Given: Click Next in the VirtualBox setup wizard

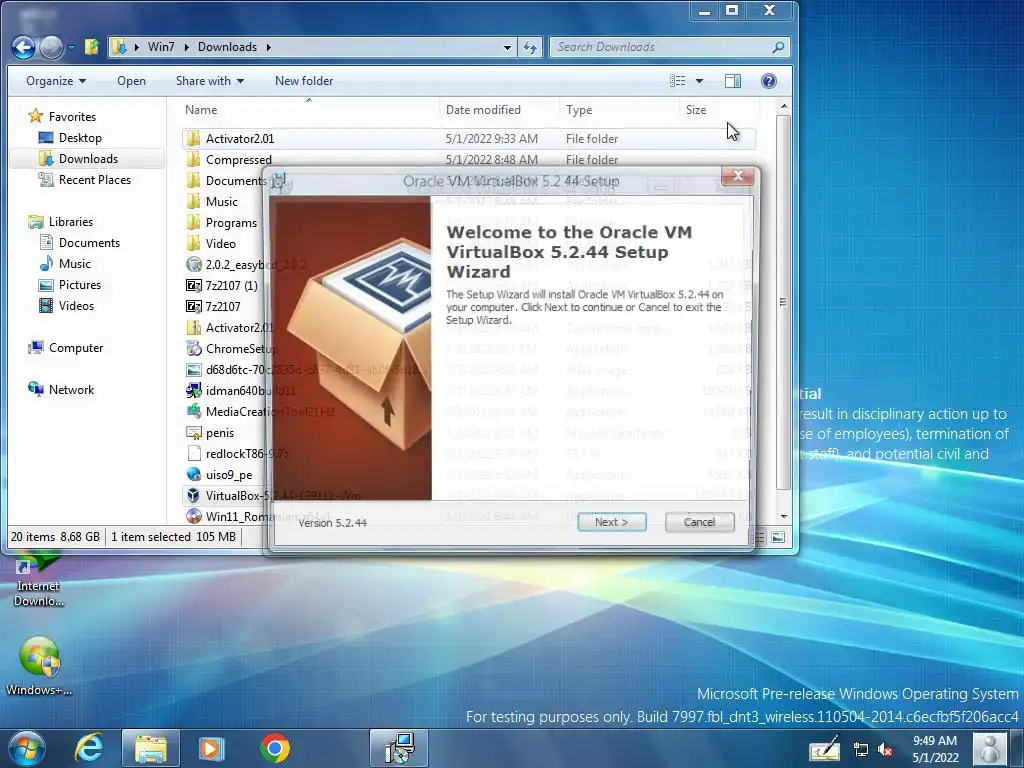Looking at the screenshot, I should pyautogui.click(x=612, y=522).
